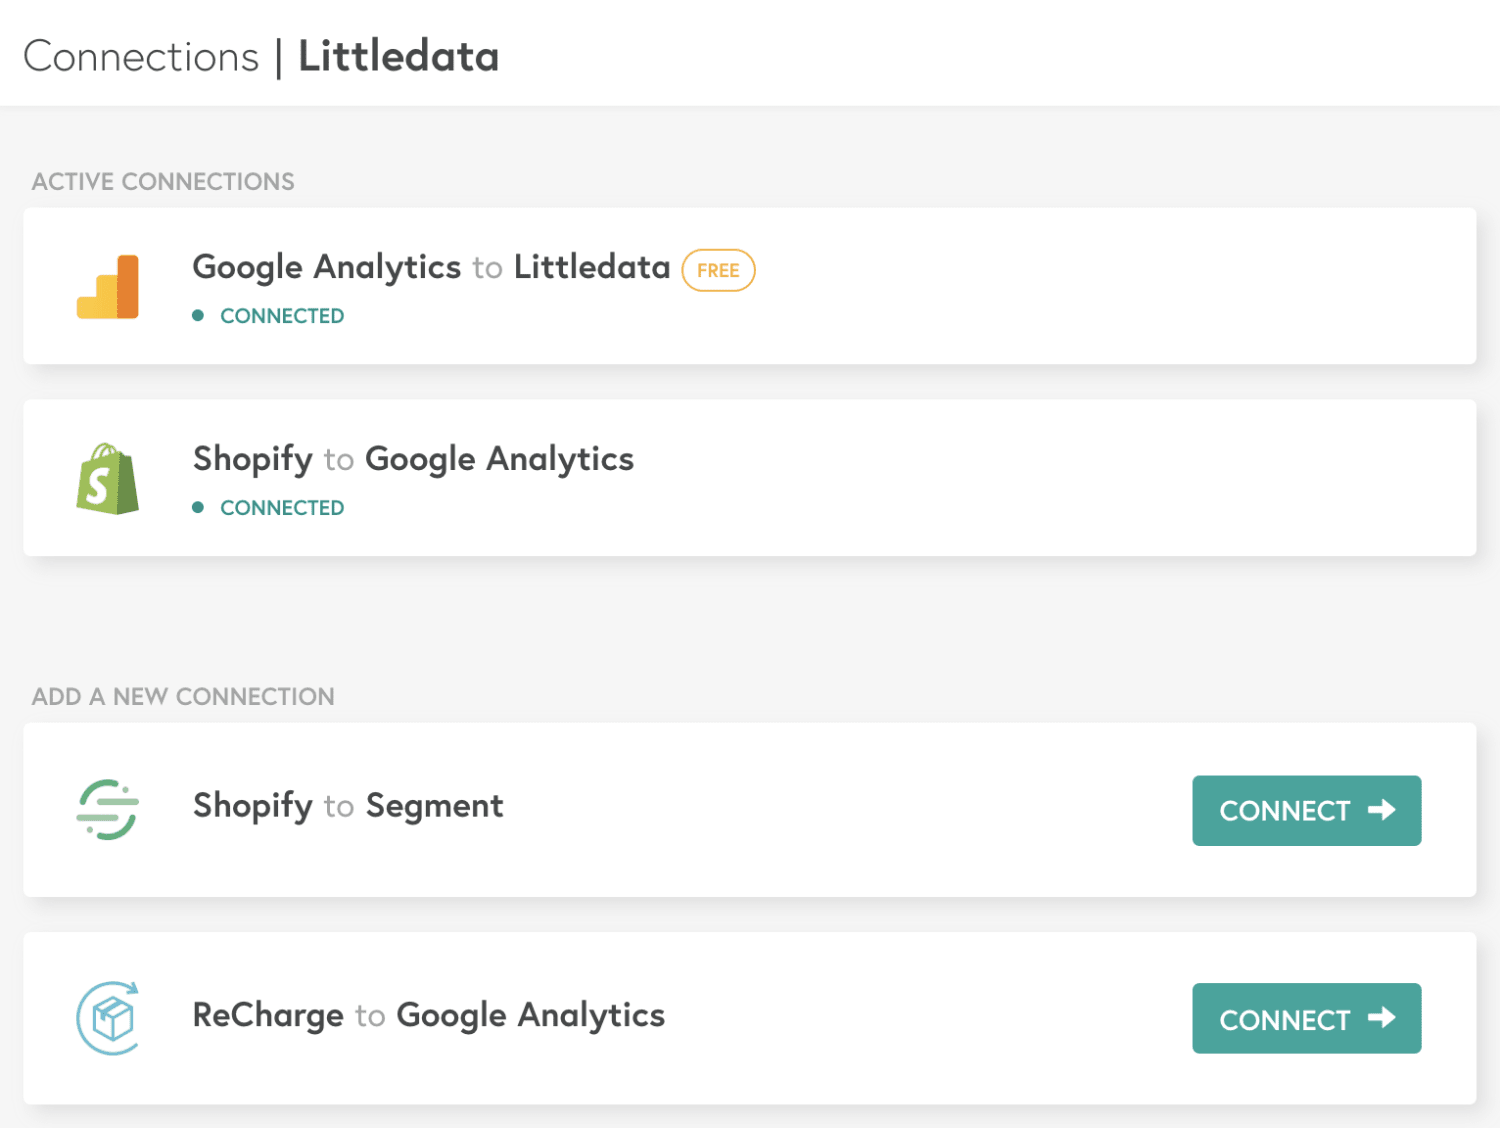
Task: Click the Littledata title in the header
Action: (398, 57)
